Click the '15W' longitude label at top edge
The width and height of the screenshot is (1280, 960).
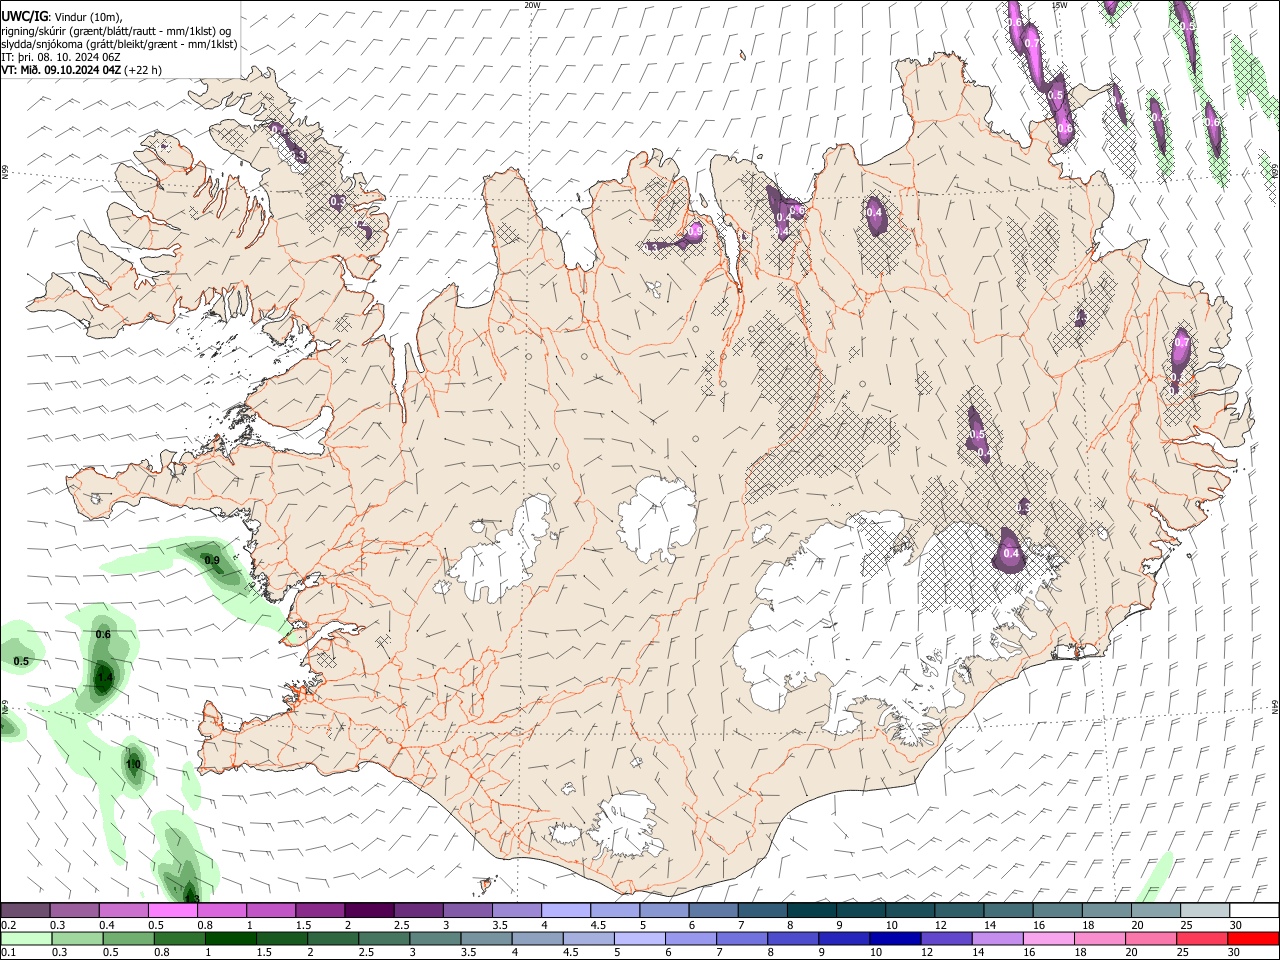pos(1059,5)
